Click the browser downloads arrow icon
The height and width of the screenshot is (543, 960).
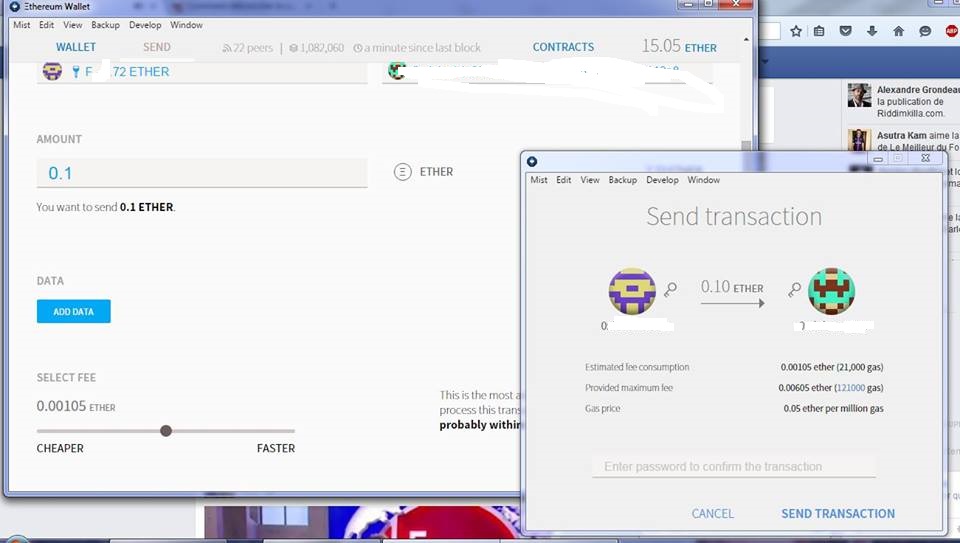[x=872, y=31]
